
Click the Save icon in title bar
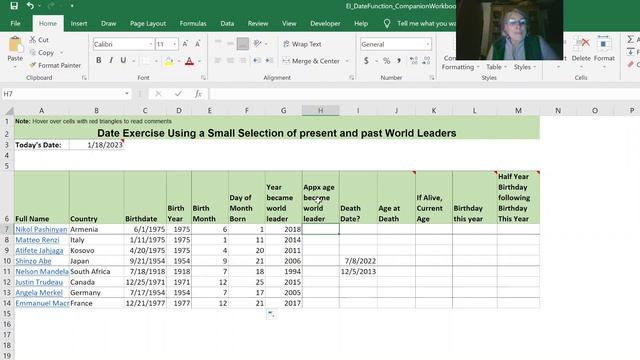pos(14,6)
